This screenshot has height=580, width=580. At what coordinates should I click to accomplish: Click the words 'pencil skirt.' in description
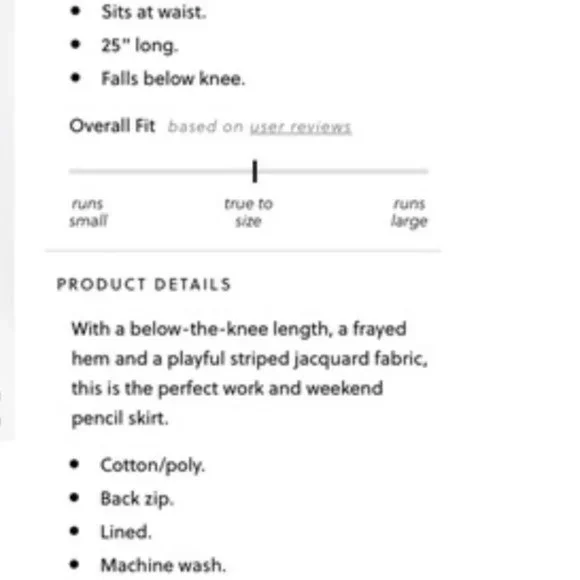(120, 419)
